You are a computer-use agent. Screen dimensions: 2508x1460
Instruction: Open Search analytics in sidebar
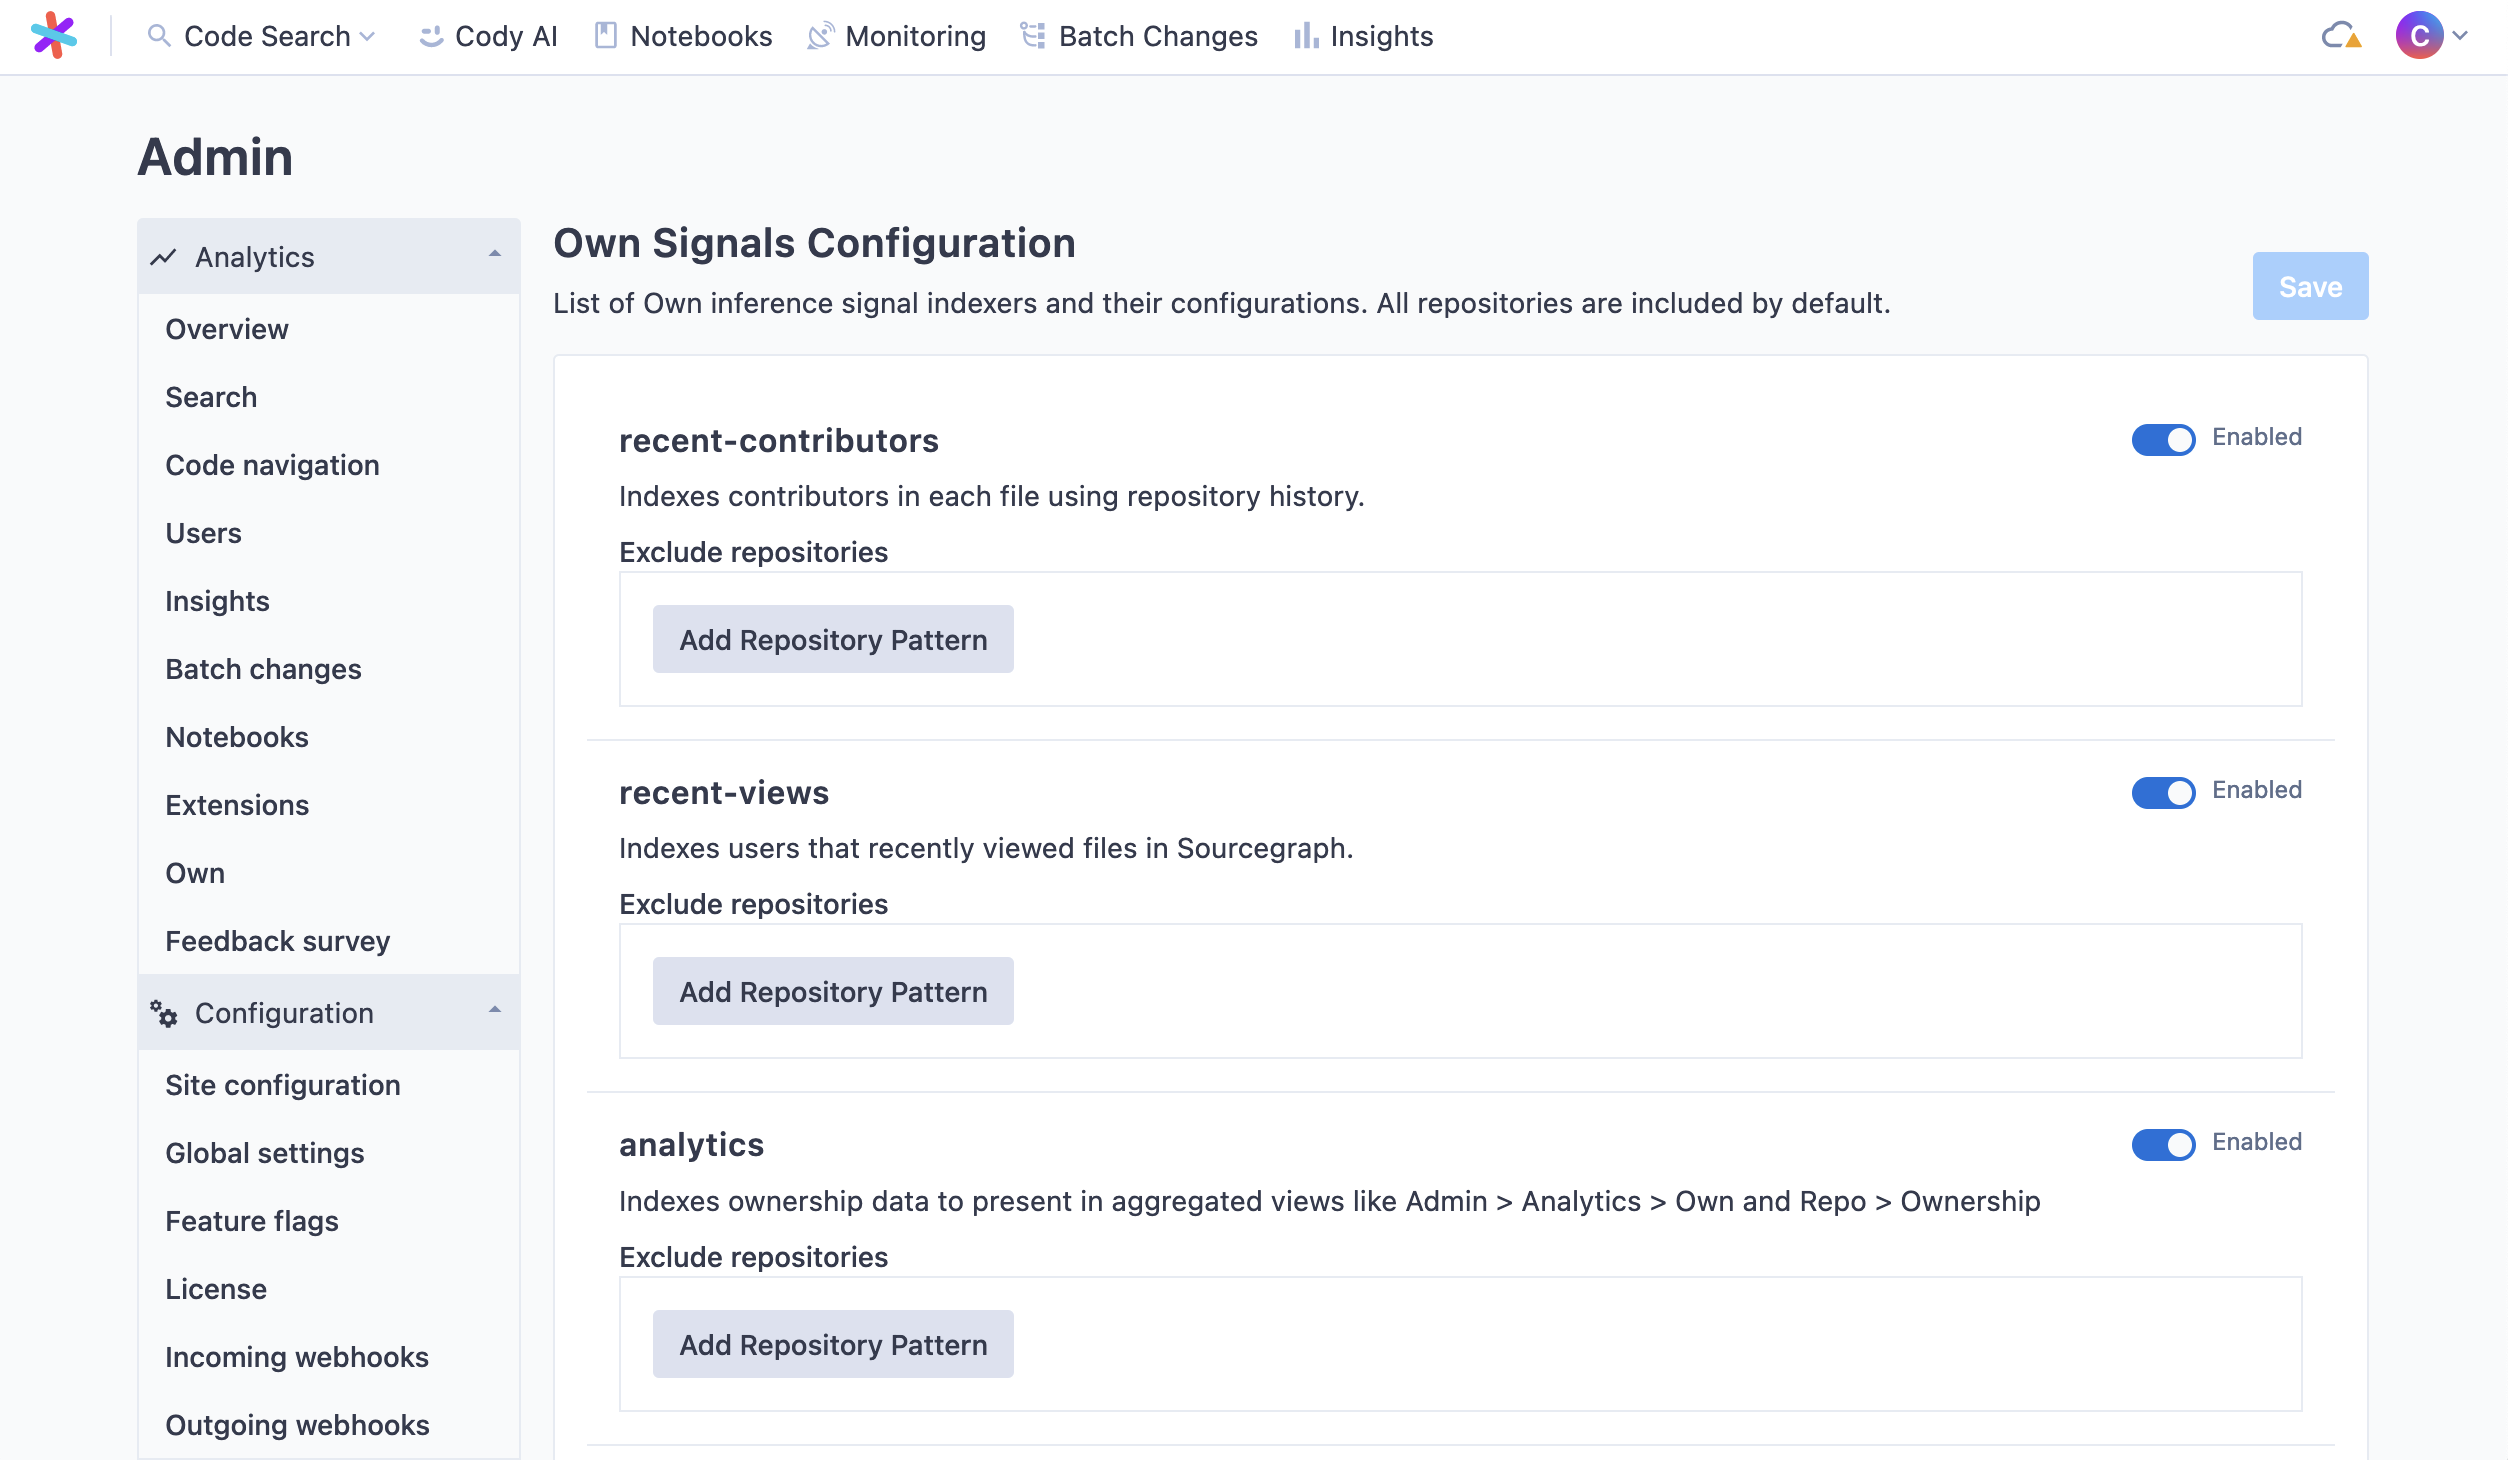pos(328,397)
